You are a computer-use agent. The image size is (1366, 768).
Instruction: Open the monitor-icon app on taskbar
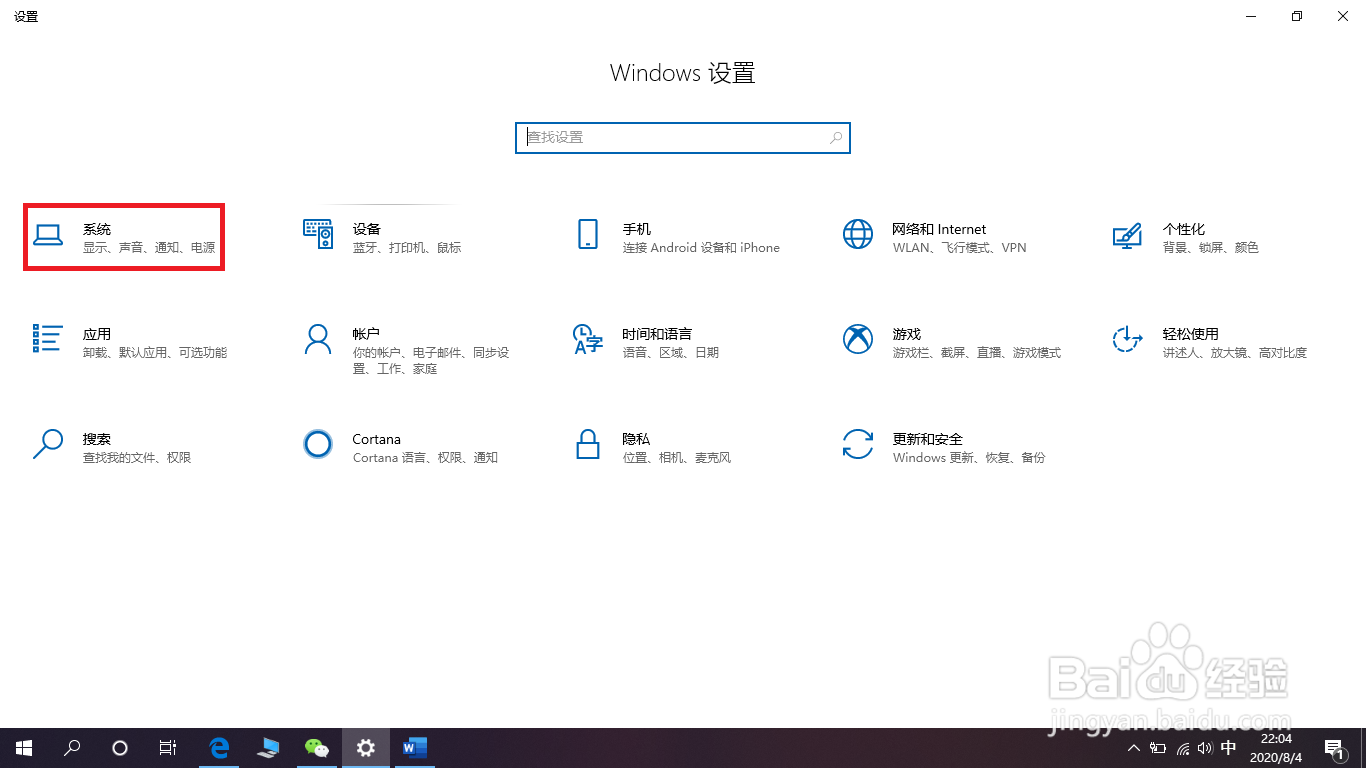click(268, 747)
